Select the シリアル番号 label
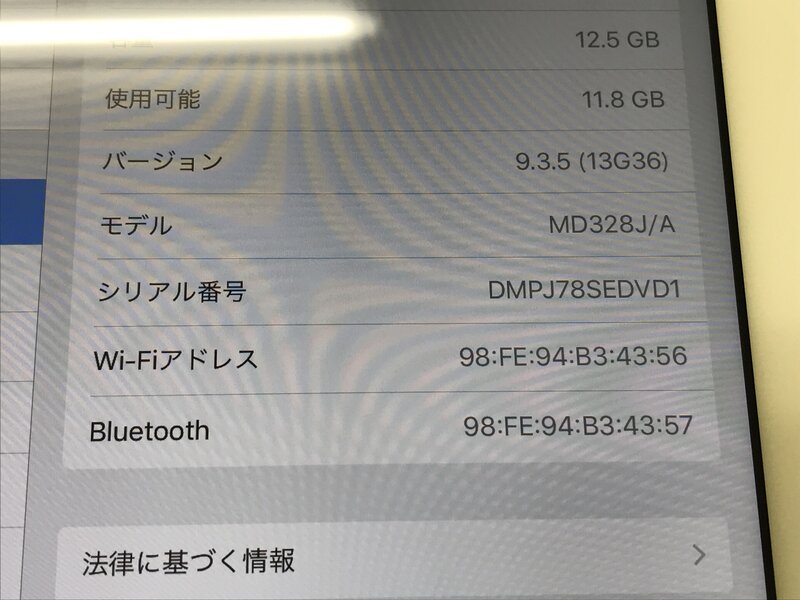Image resolution: width=800 pixels, height=600 pixels. click(x=172, y=292)
